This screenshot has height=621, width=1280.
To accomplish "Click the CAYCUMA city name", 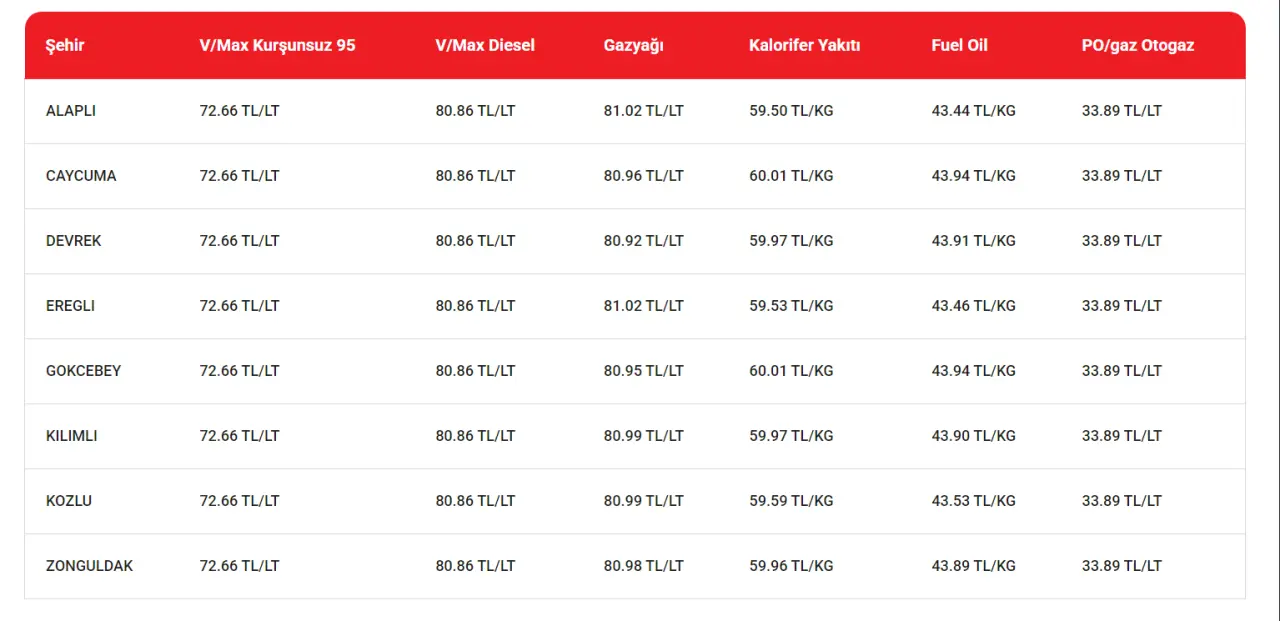I will 81,176.
